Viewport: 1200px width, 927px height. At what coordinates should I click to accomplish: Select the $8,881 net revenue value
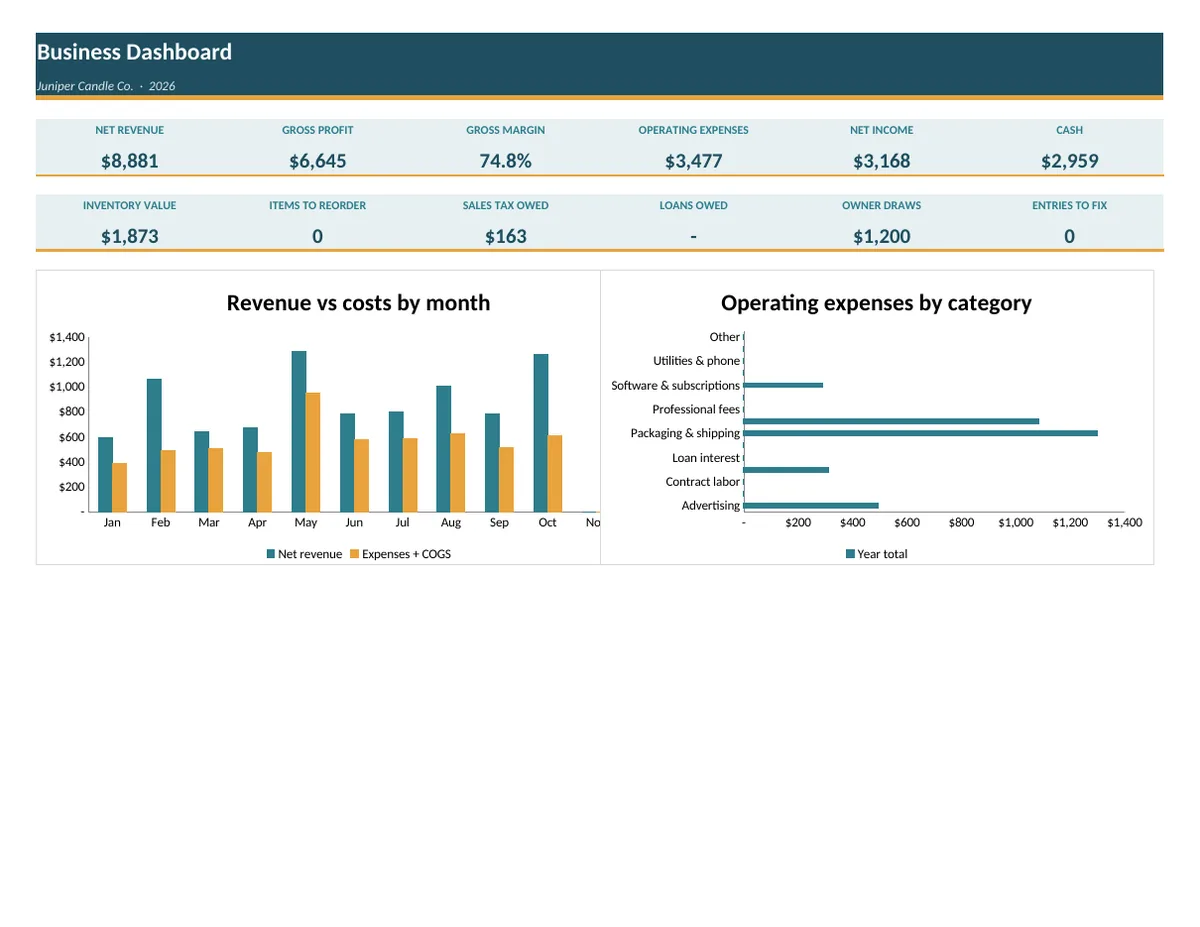[130, 161]
